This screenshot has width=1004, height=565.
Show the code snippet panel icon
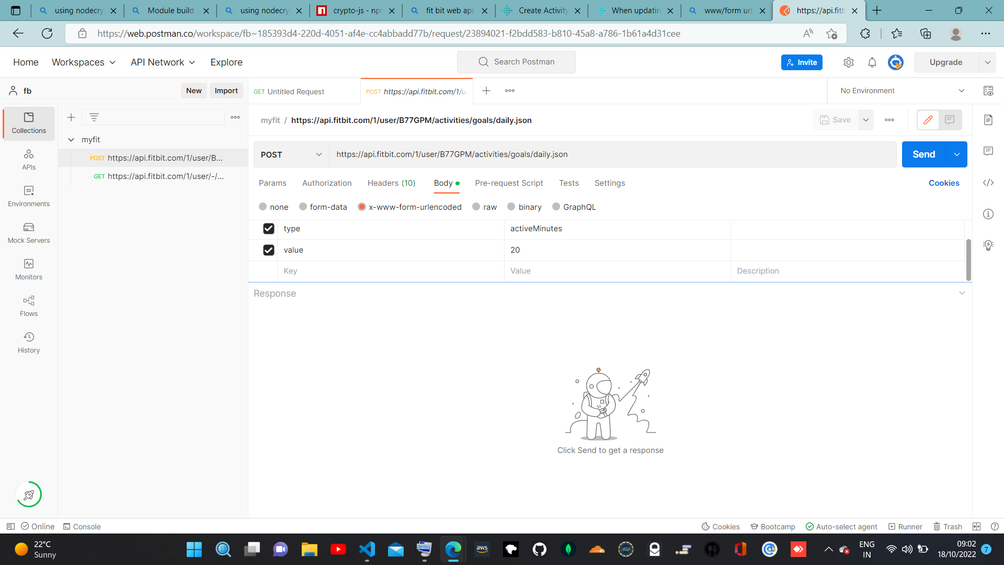pyautogui.click(x=988, y=183)
